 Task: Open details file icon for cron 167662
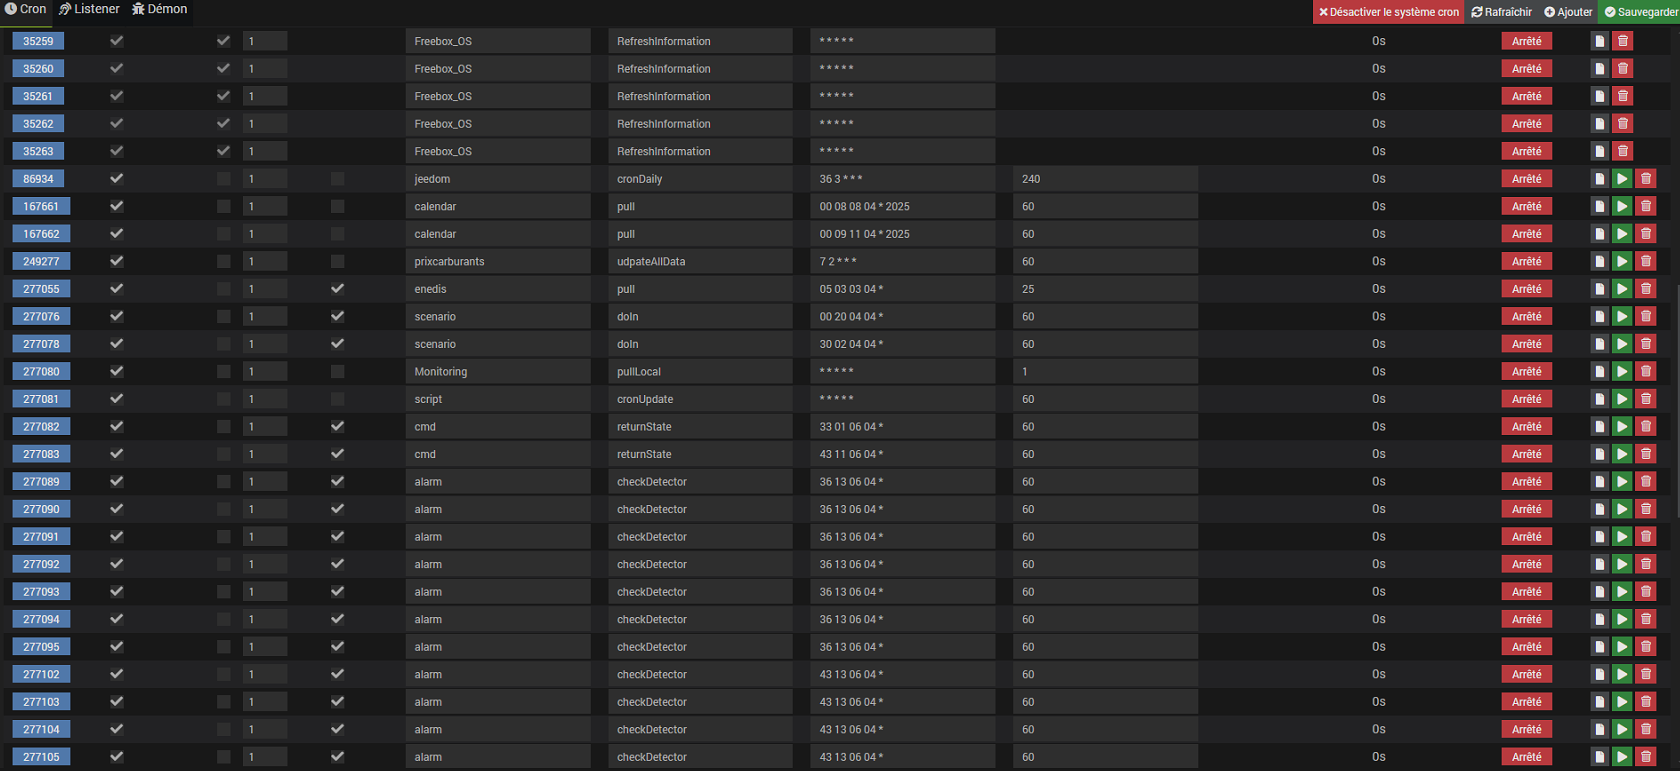(1600, 234)
